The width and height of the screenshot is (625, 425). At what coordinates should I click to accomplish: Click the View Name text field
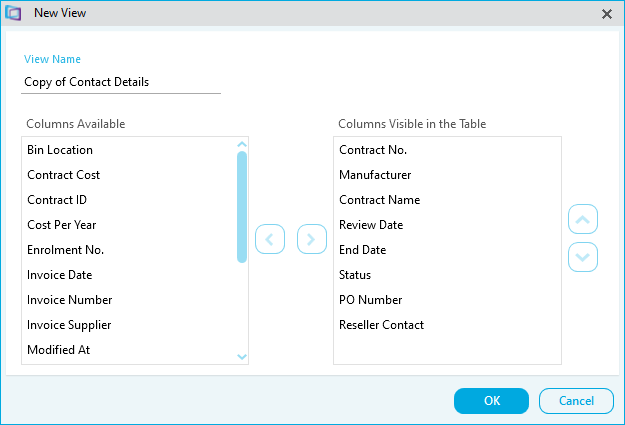coord(121,82)
